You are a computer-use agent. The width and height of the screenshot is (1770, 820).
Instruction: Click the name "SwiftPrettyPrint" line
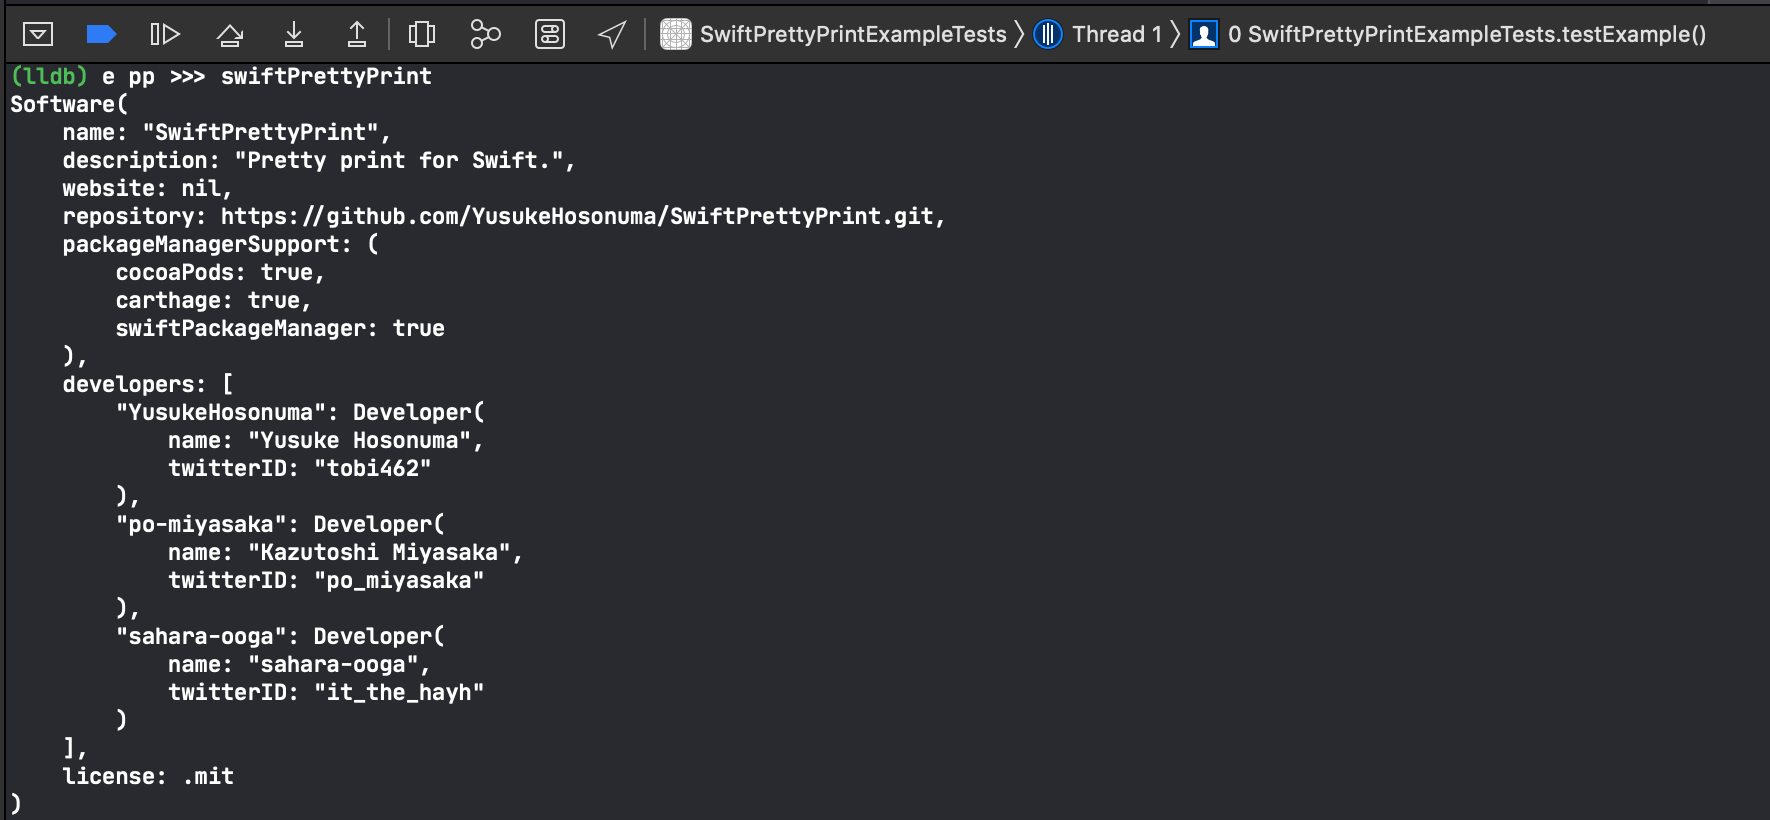point(226,132)
